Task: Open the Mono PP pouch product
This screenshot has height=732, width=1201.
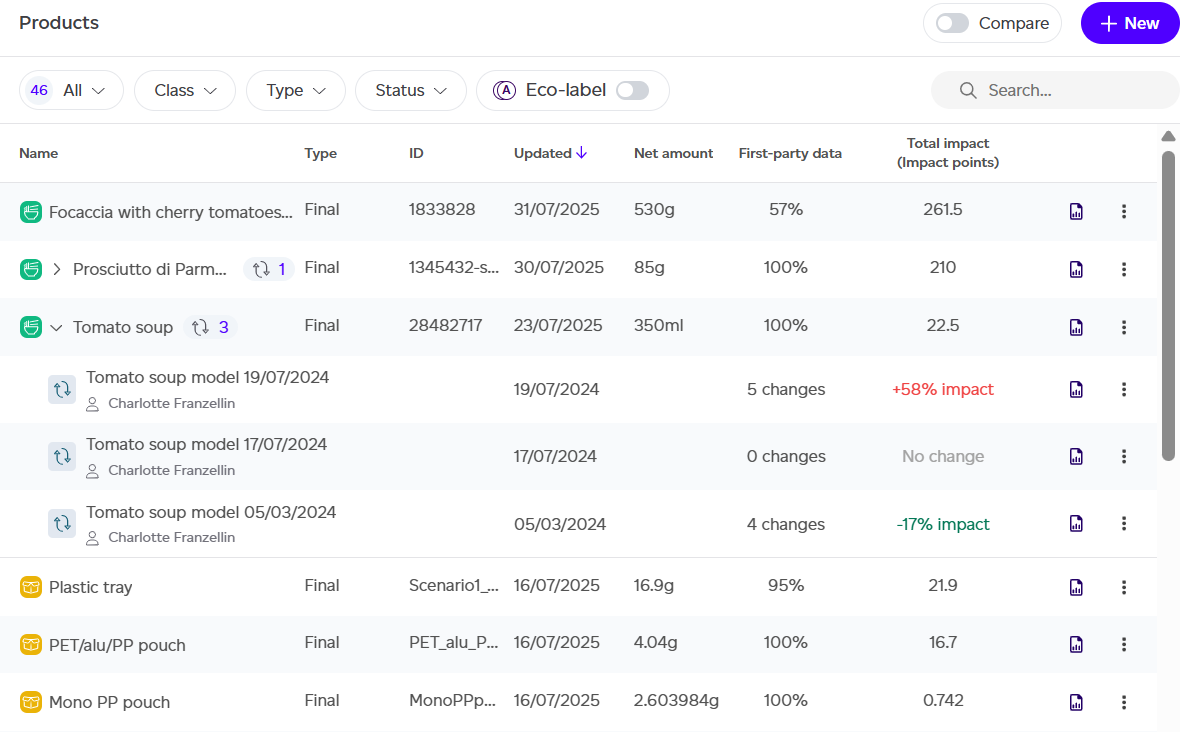Action: 109,702
